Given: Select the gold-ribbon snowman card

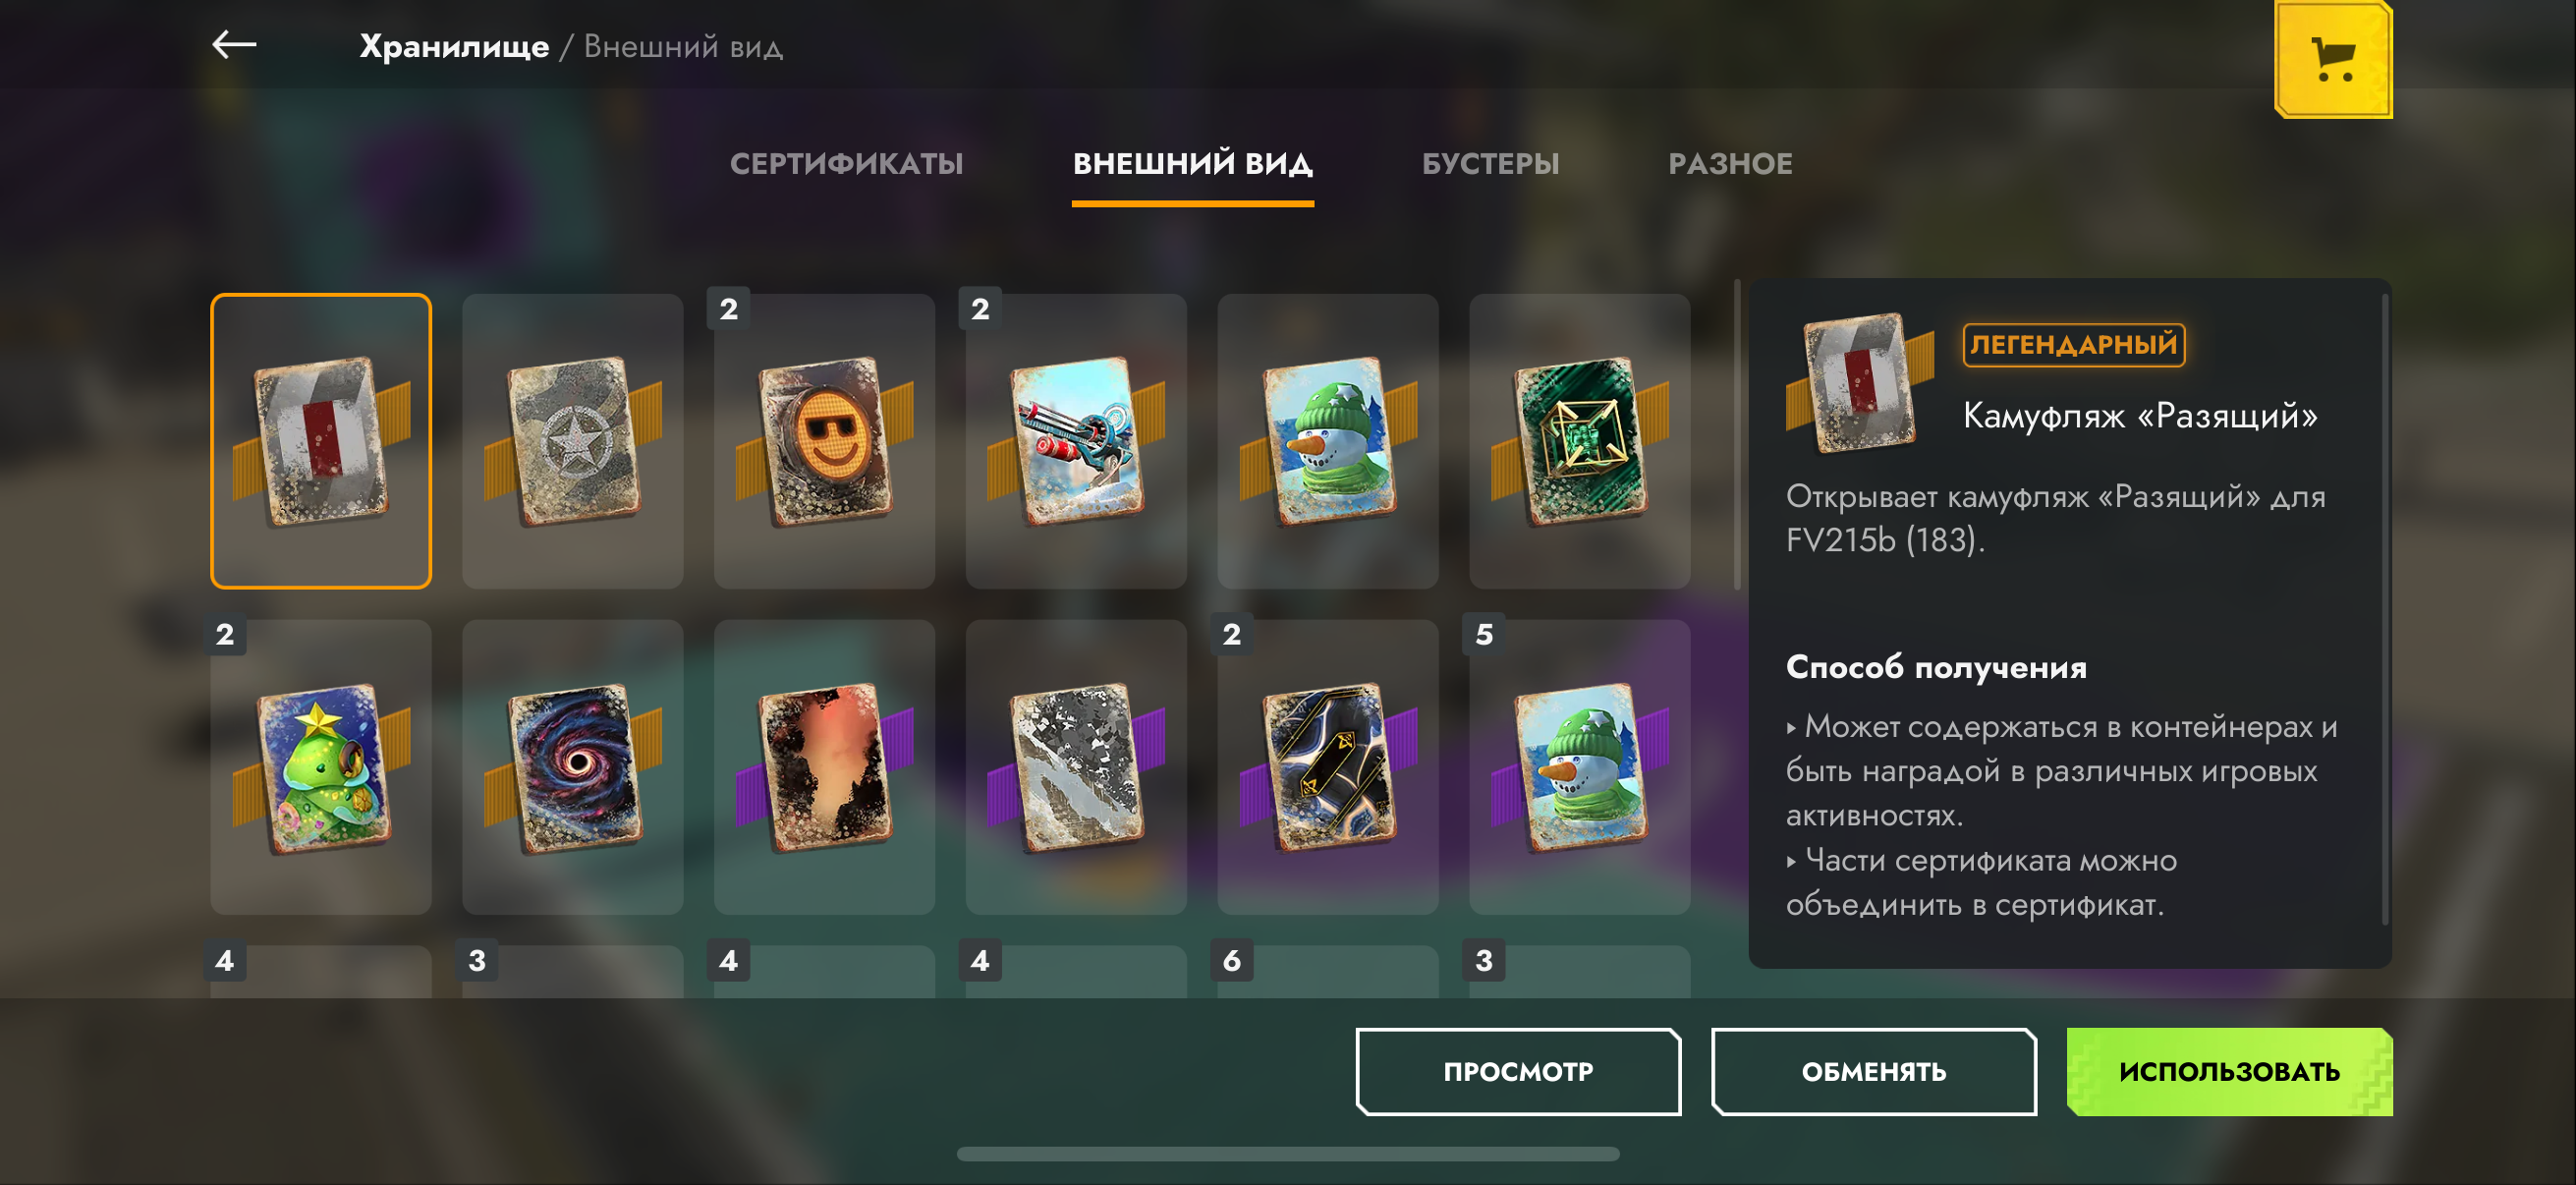Looking at the screenshot, I should 1329,440.
